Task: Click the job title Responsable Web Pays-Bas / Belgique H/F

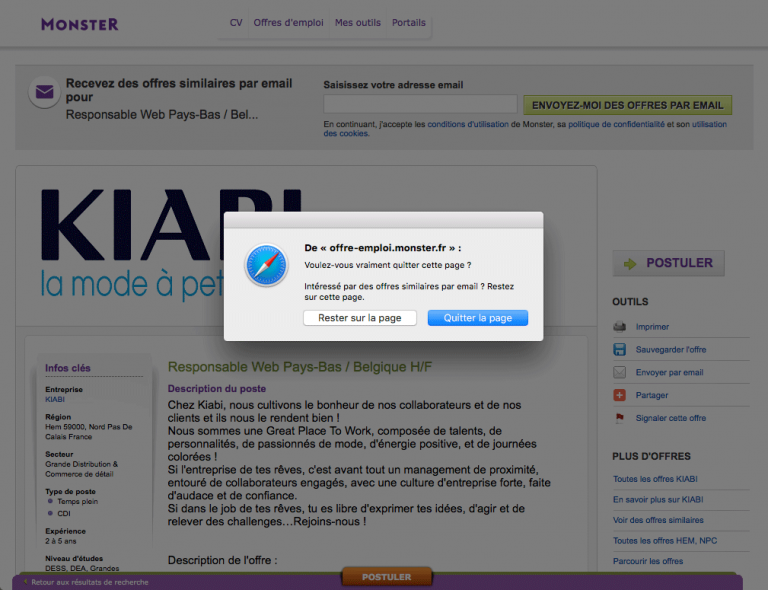Action: tap(300, 367)
